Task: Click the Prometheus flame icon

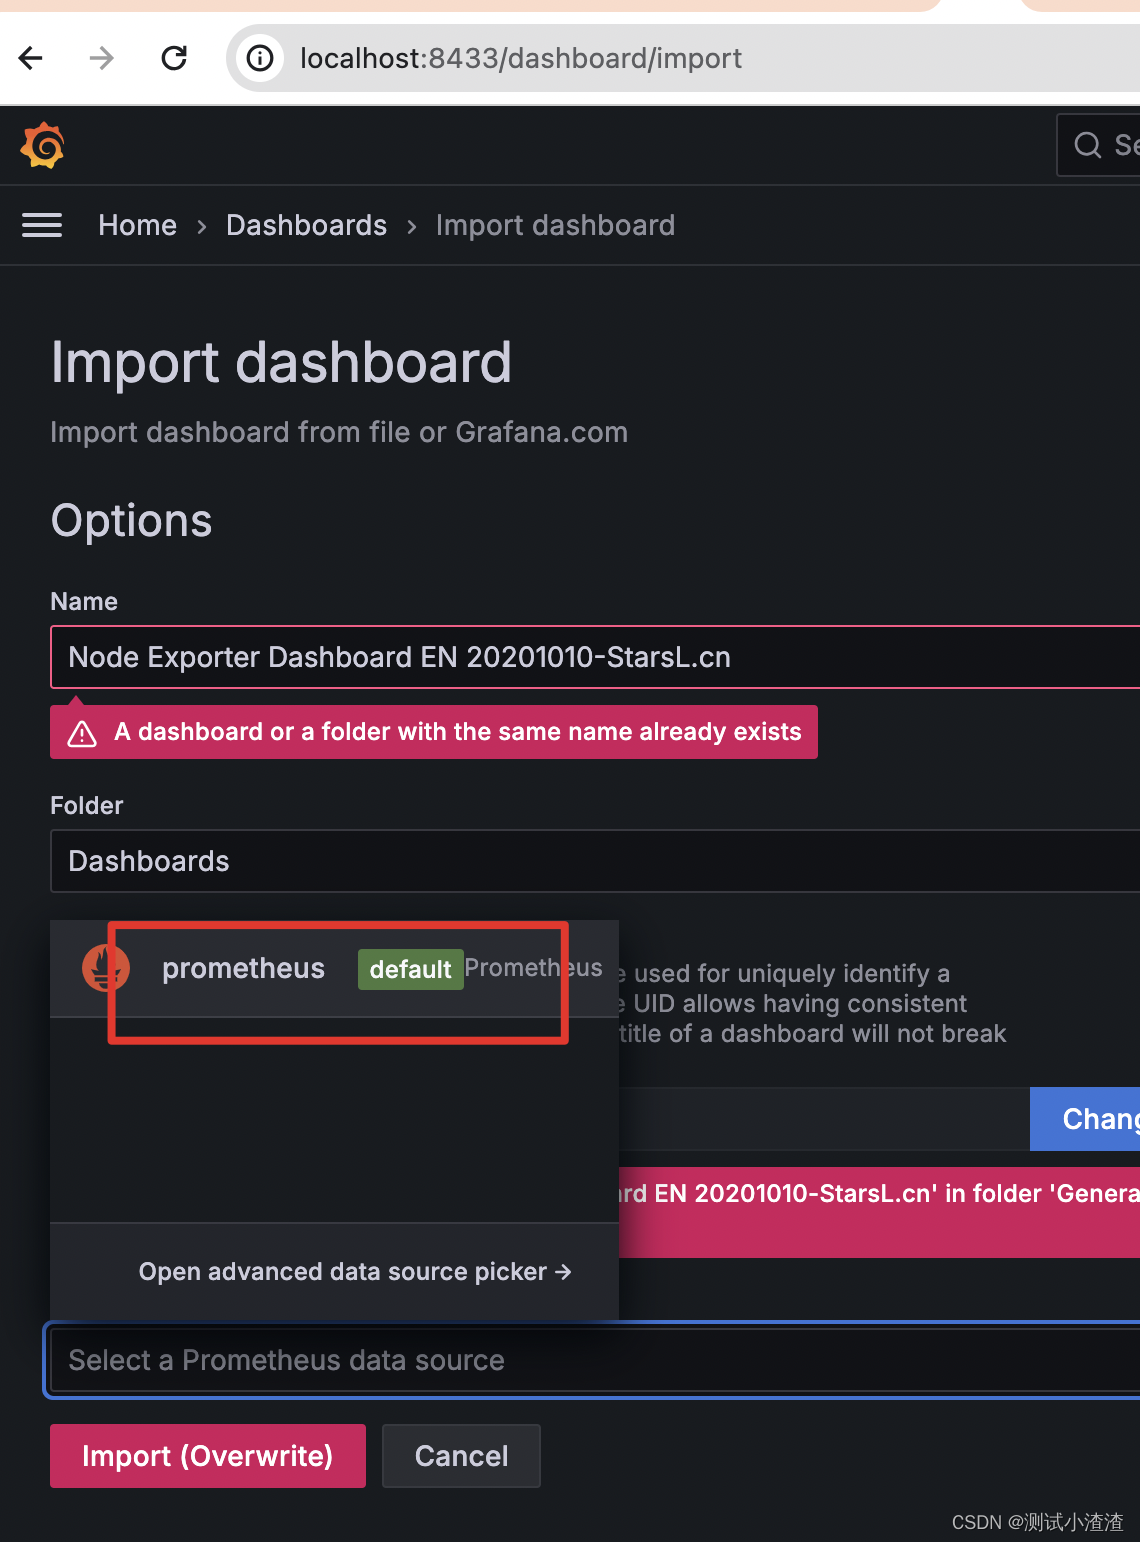Action: (x=105, y=967)
